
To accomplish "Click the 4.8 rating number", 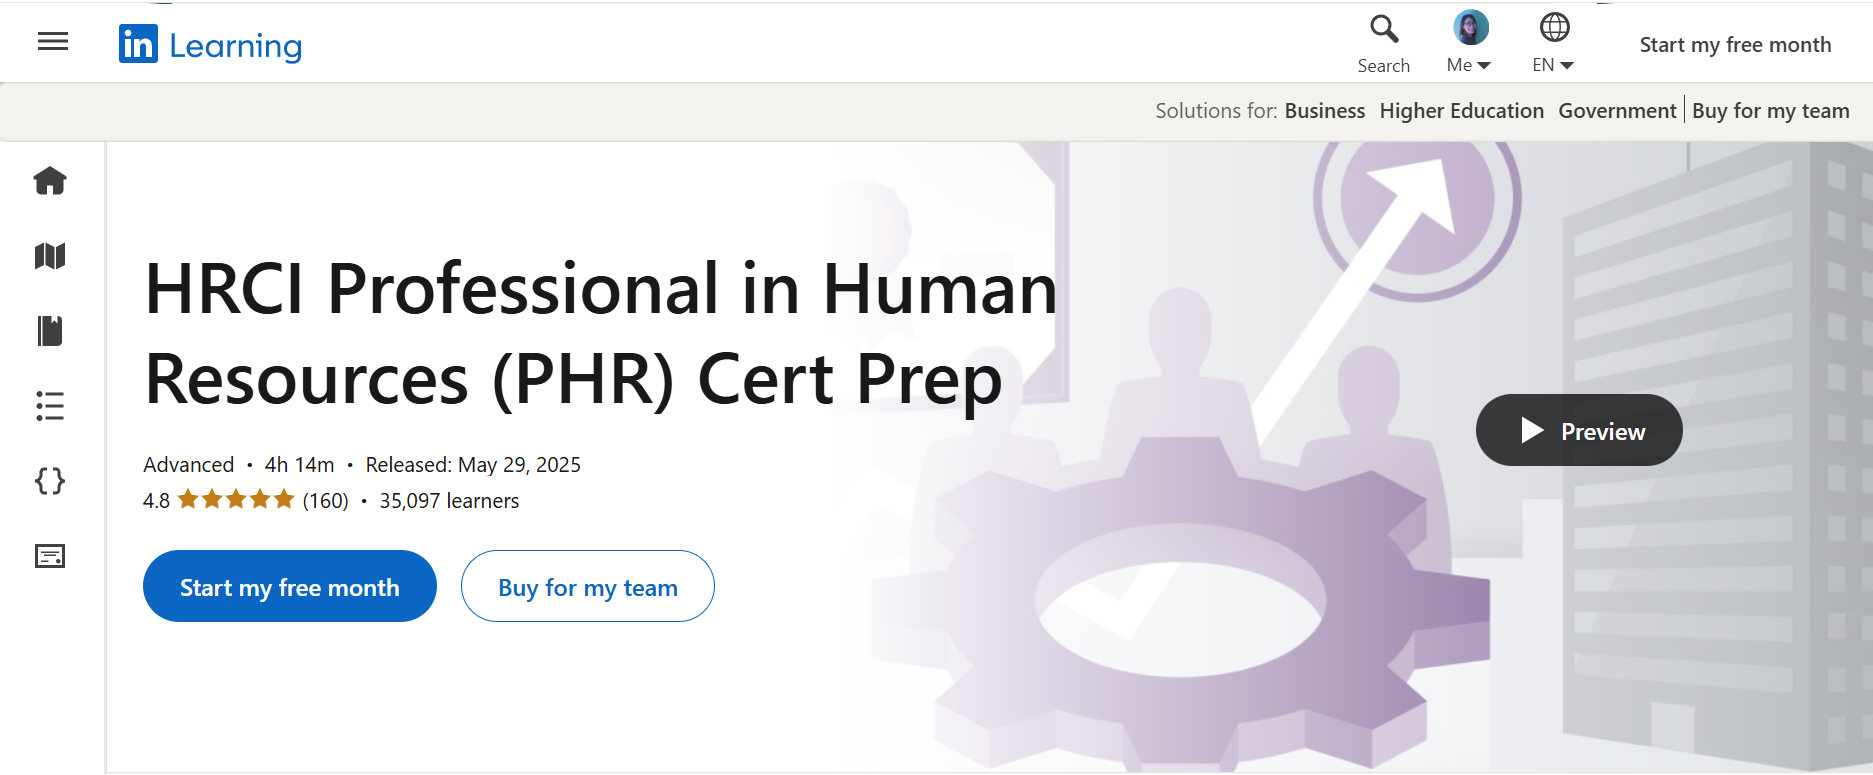I will (x=156, y=501).
